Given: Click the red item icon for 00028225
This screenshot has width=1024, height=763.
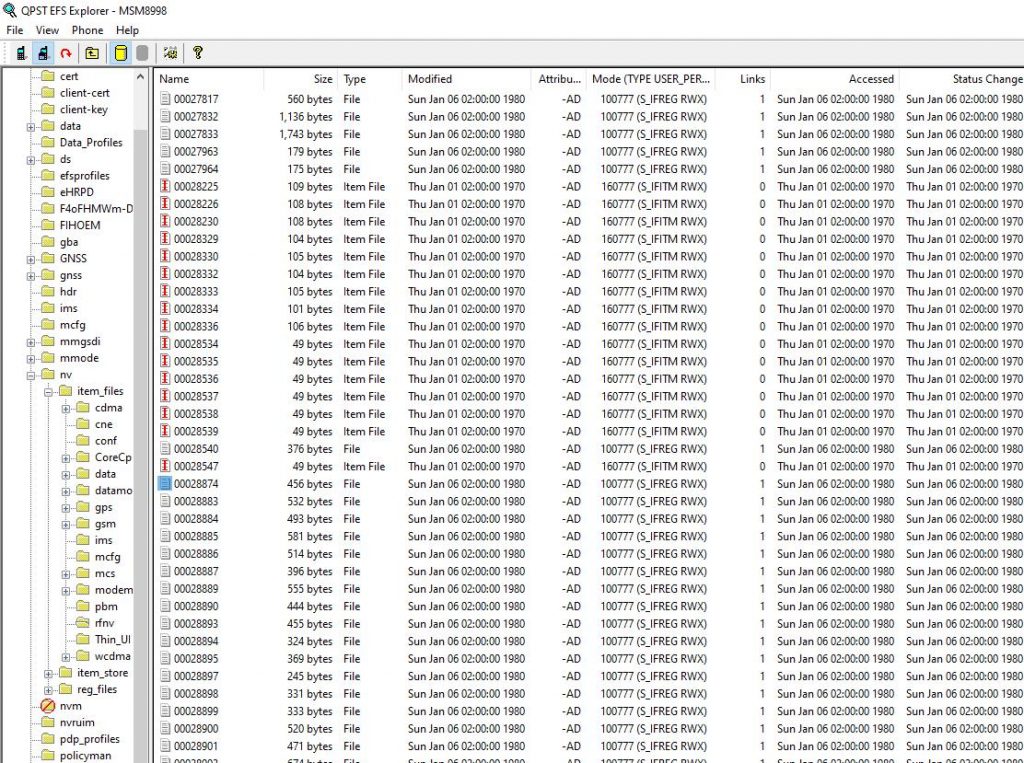Looking at the screenshot, I should [x=166, y=187].
